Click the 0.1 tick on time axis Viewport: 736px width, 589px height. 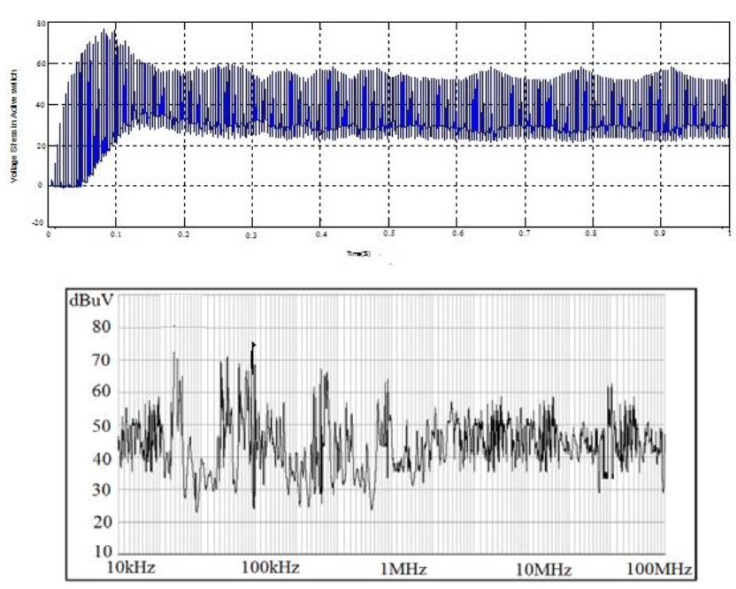tap(116, 233)
